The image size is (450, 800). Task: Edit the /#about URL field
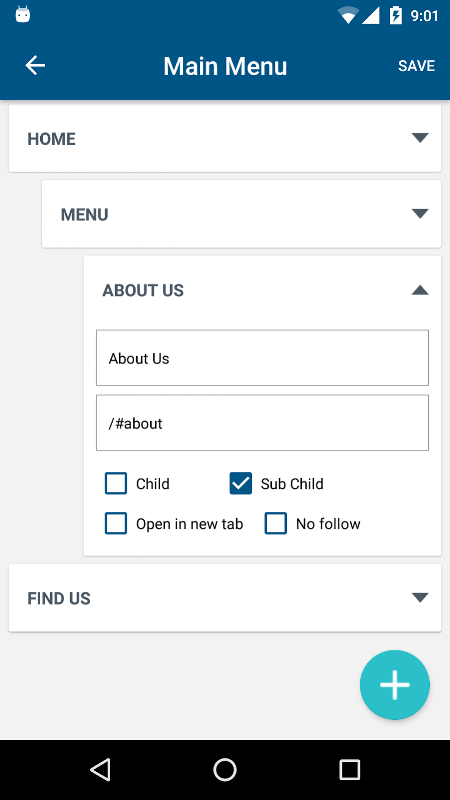pos(262,422)
